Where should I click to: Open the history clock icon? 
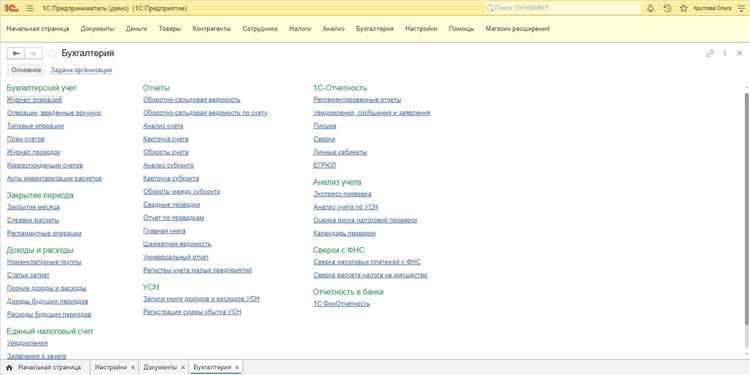[x=667, y=9]
